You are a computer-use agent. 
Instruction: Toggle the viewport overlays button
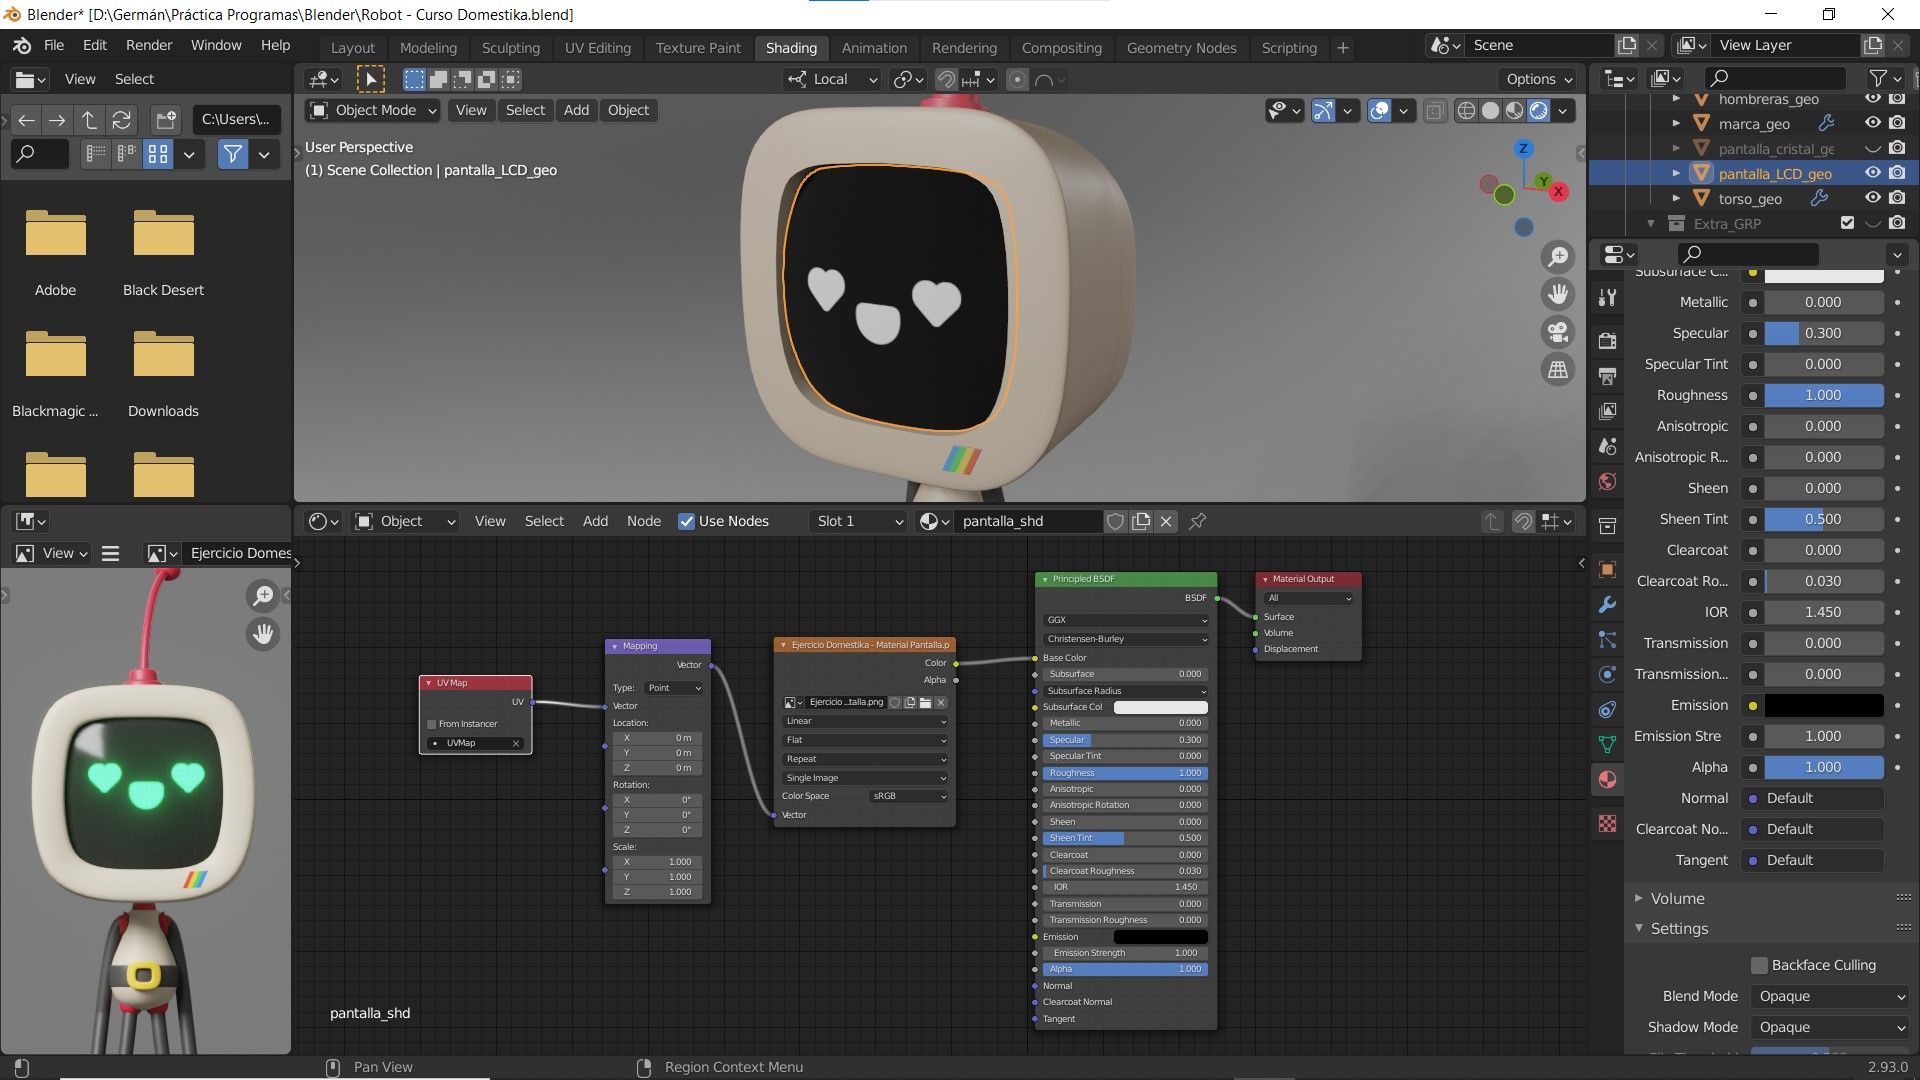pyautogui.click(x=1379, y=110)
